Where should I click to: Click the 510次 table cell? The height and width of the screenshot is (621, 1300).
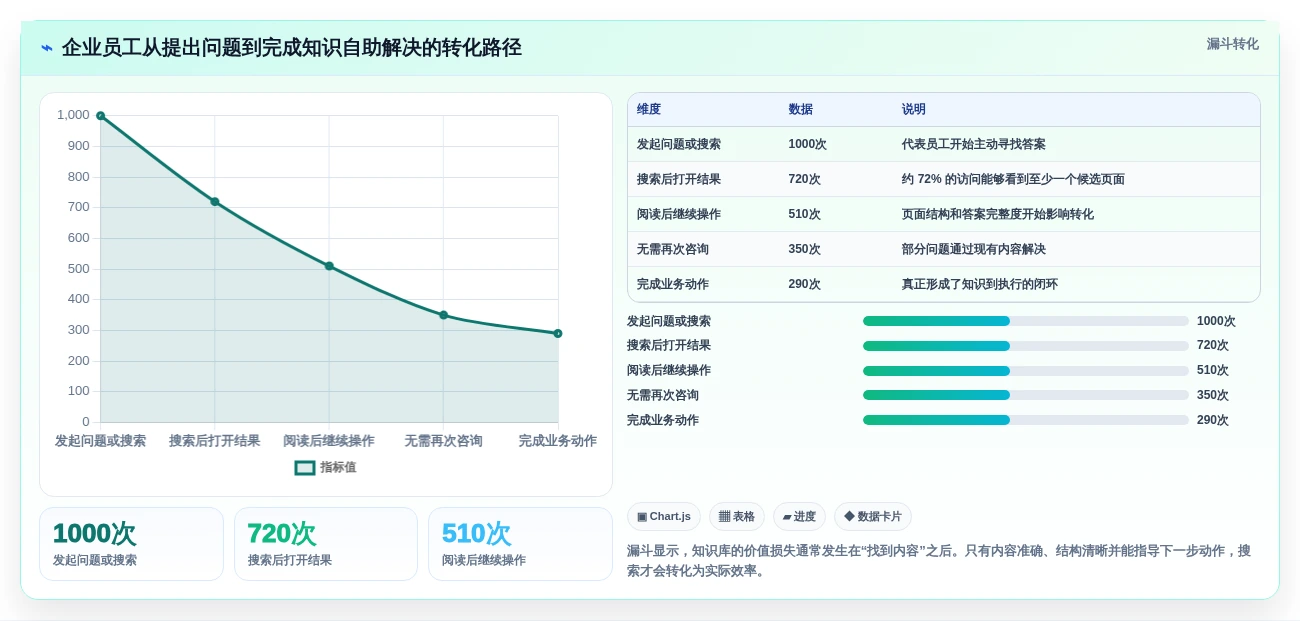805,214
